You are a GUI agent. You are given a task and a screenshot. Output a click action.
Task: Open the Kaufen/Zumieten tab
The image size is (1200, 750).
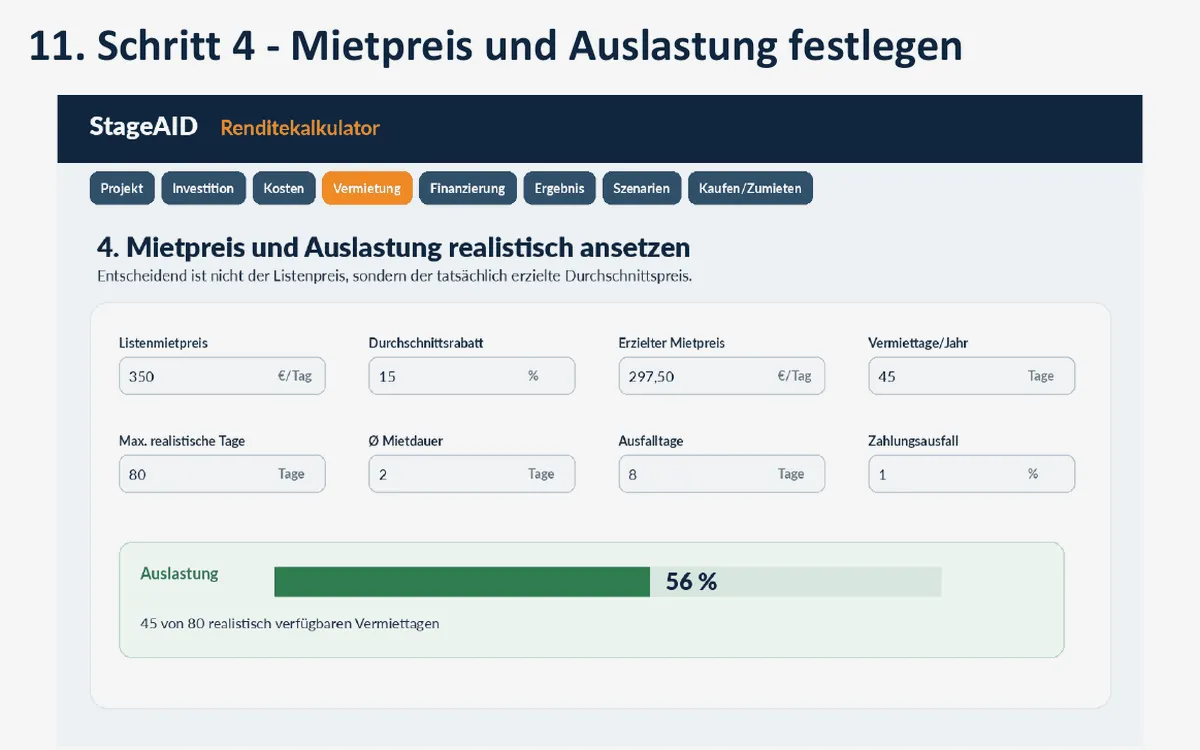750,188
